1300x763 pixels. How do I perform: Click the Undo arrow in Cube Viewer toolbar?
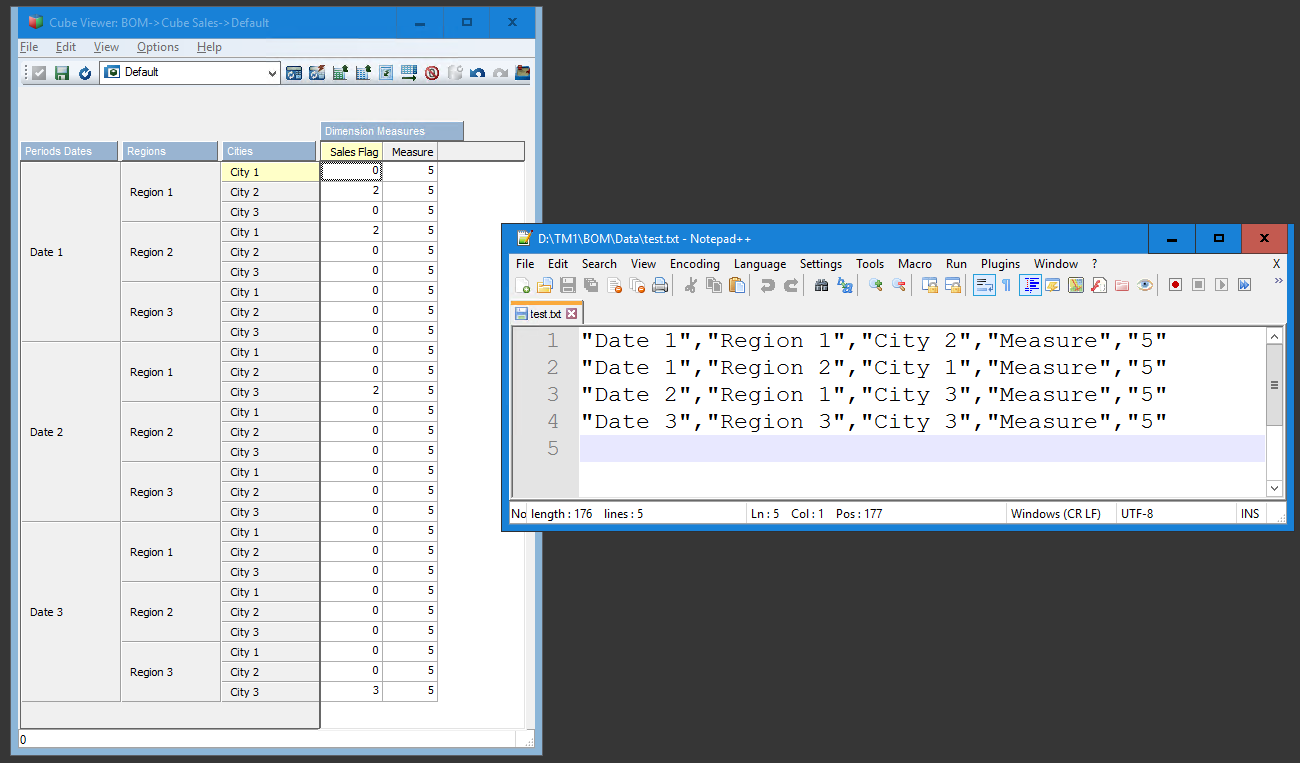click(477, 73)
